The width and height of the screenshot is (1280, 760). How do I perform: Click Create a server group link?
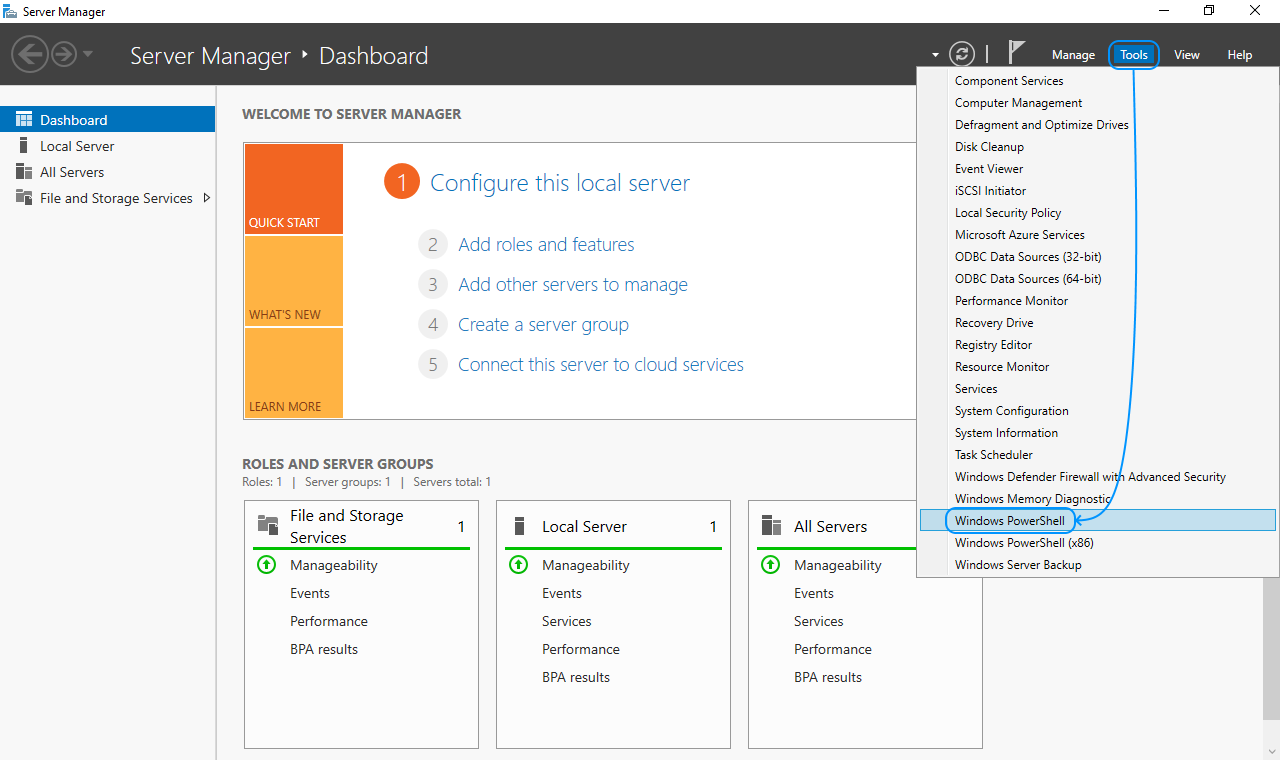tap(543, 325)
